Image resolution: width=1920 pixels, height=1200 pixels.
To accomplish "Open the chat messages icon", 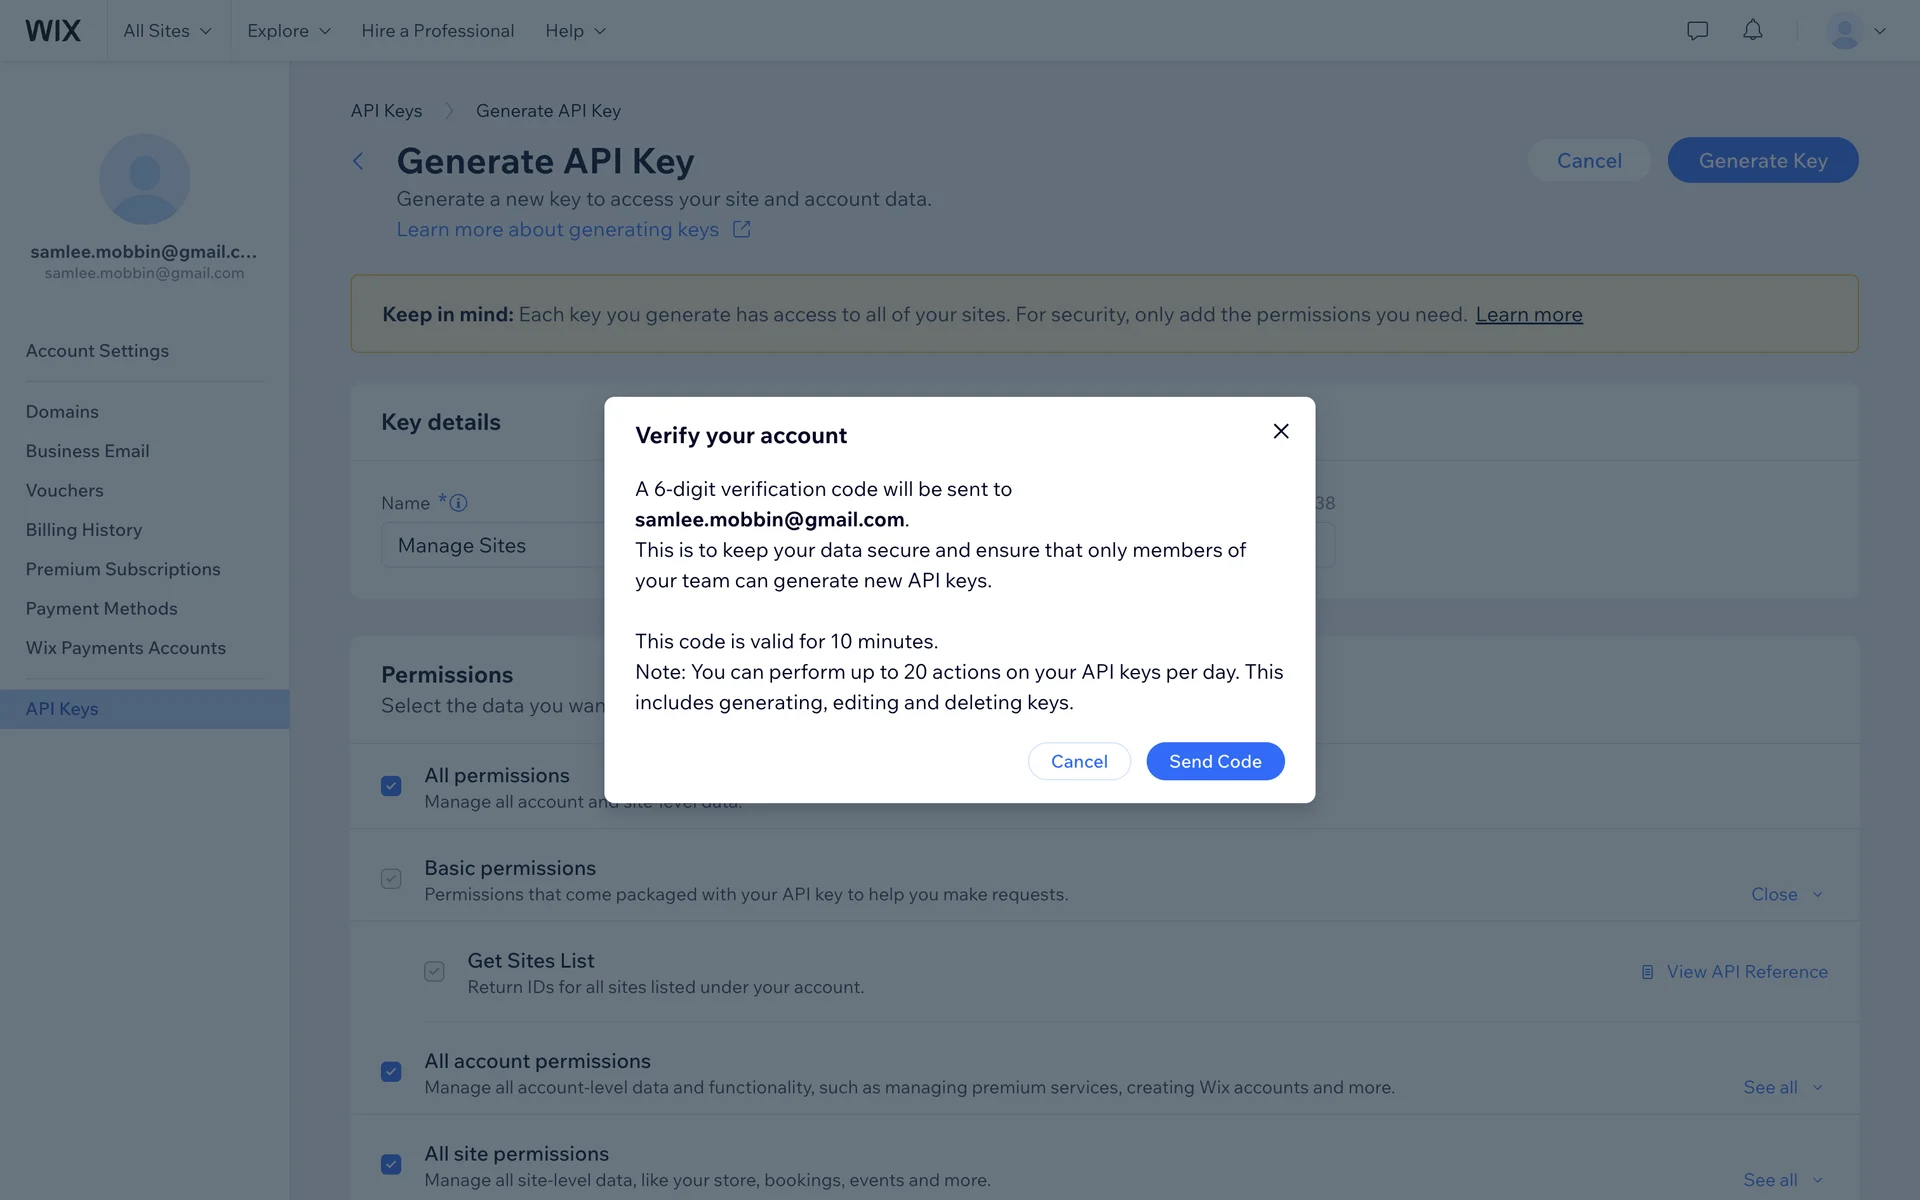I will [1697, 31].
